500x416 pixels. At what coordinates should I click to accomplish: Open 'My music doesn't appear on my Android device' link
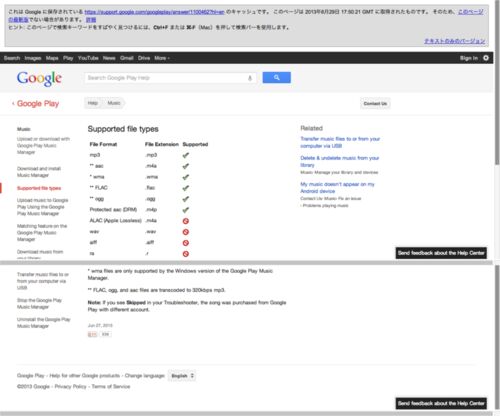tap(337, 188)
